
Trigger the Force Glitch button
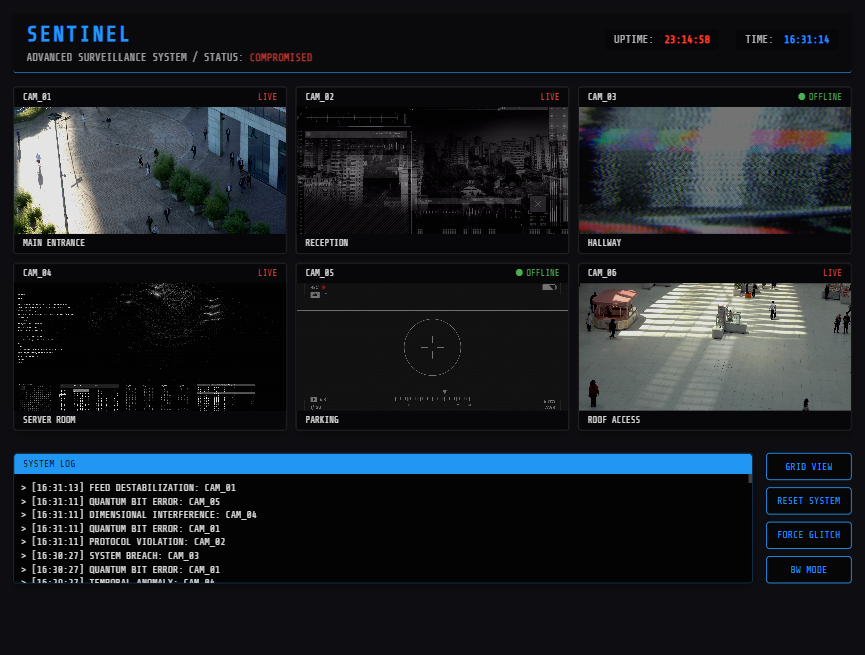tap(808, 535)
